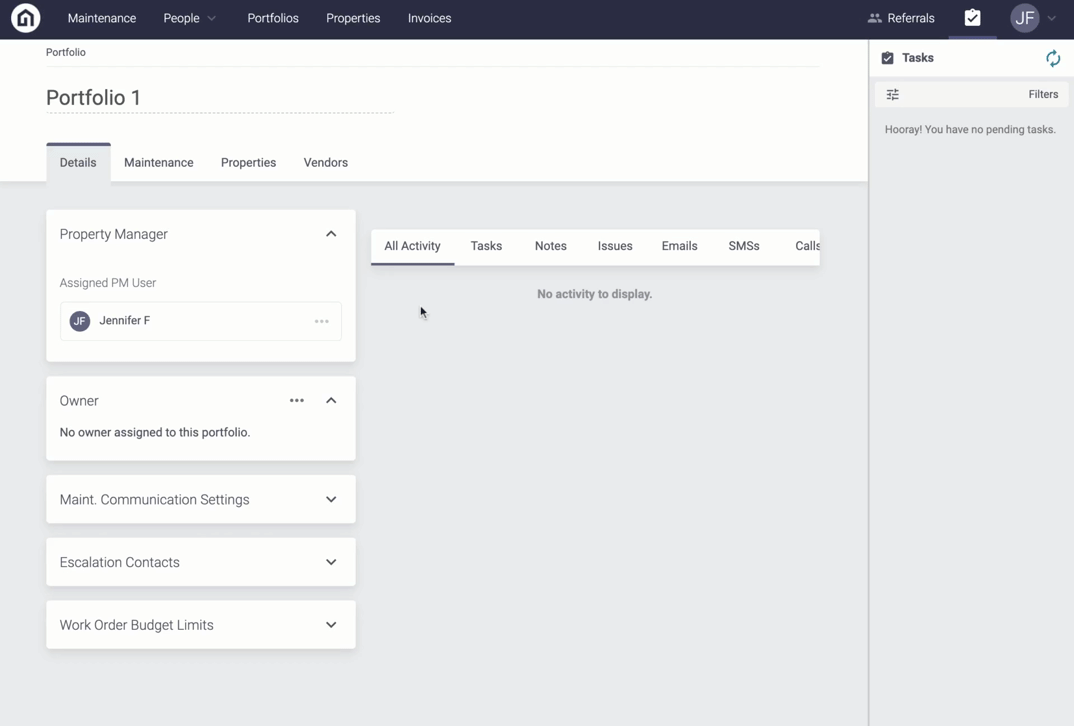The width and height of the screenshot is (1074, 726).
Task: Click the JF user avatar
Action: tap(1025, 18)
